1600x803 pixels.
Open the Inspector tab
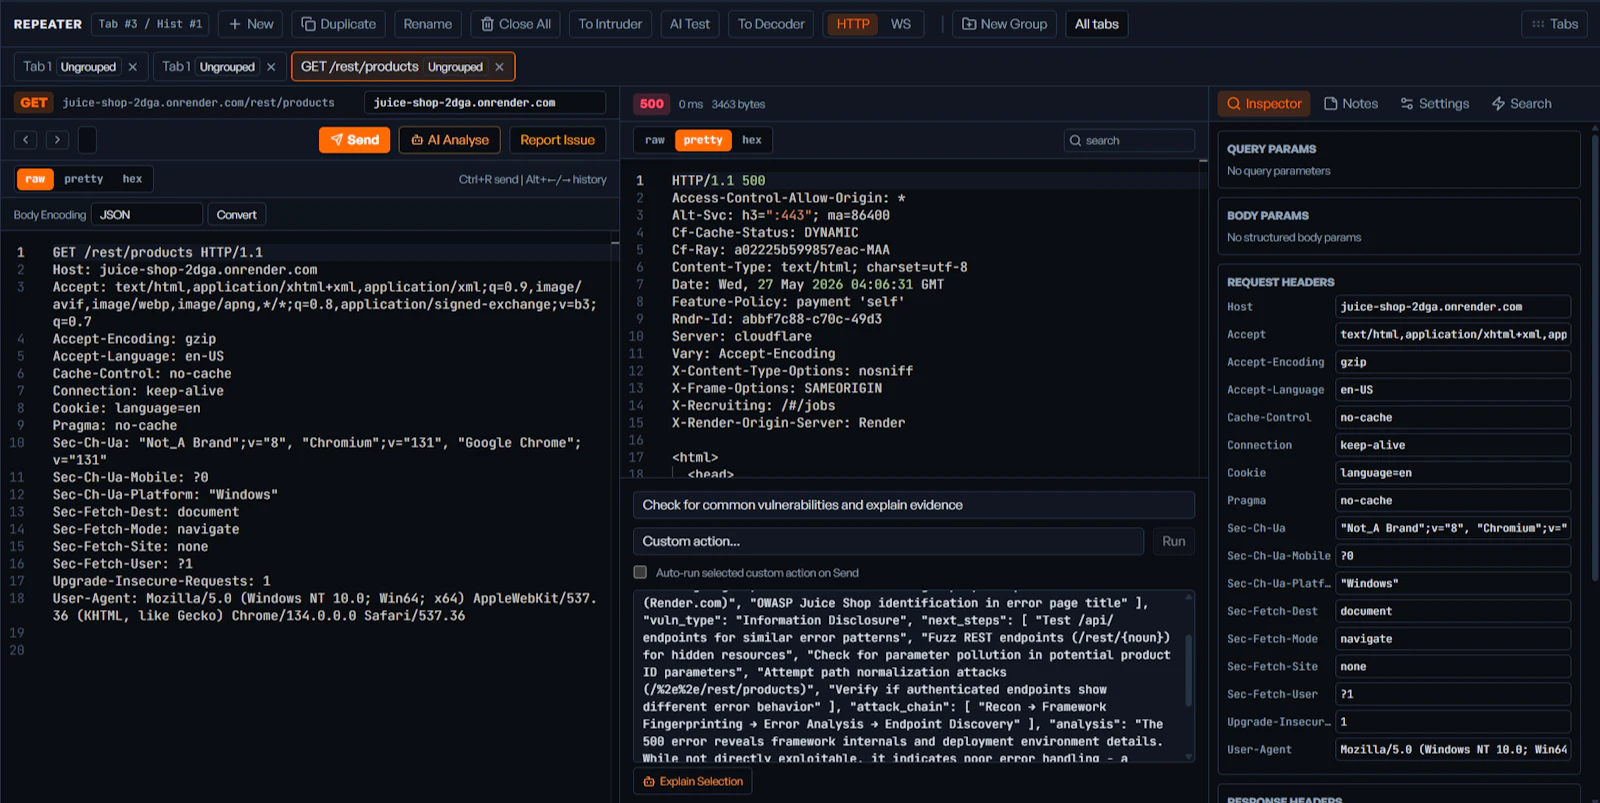[1264, 104]
